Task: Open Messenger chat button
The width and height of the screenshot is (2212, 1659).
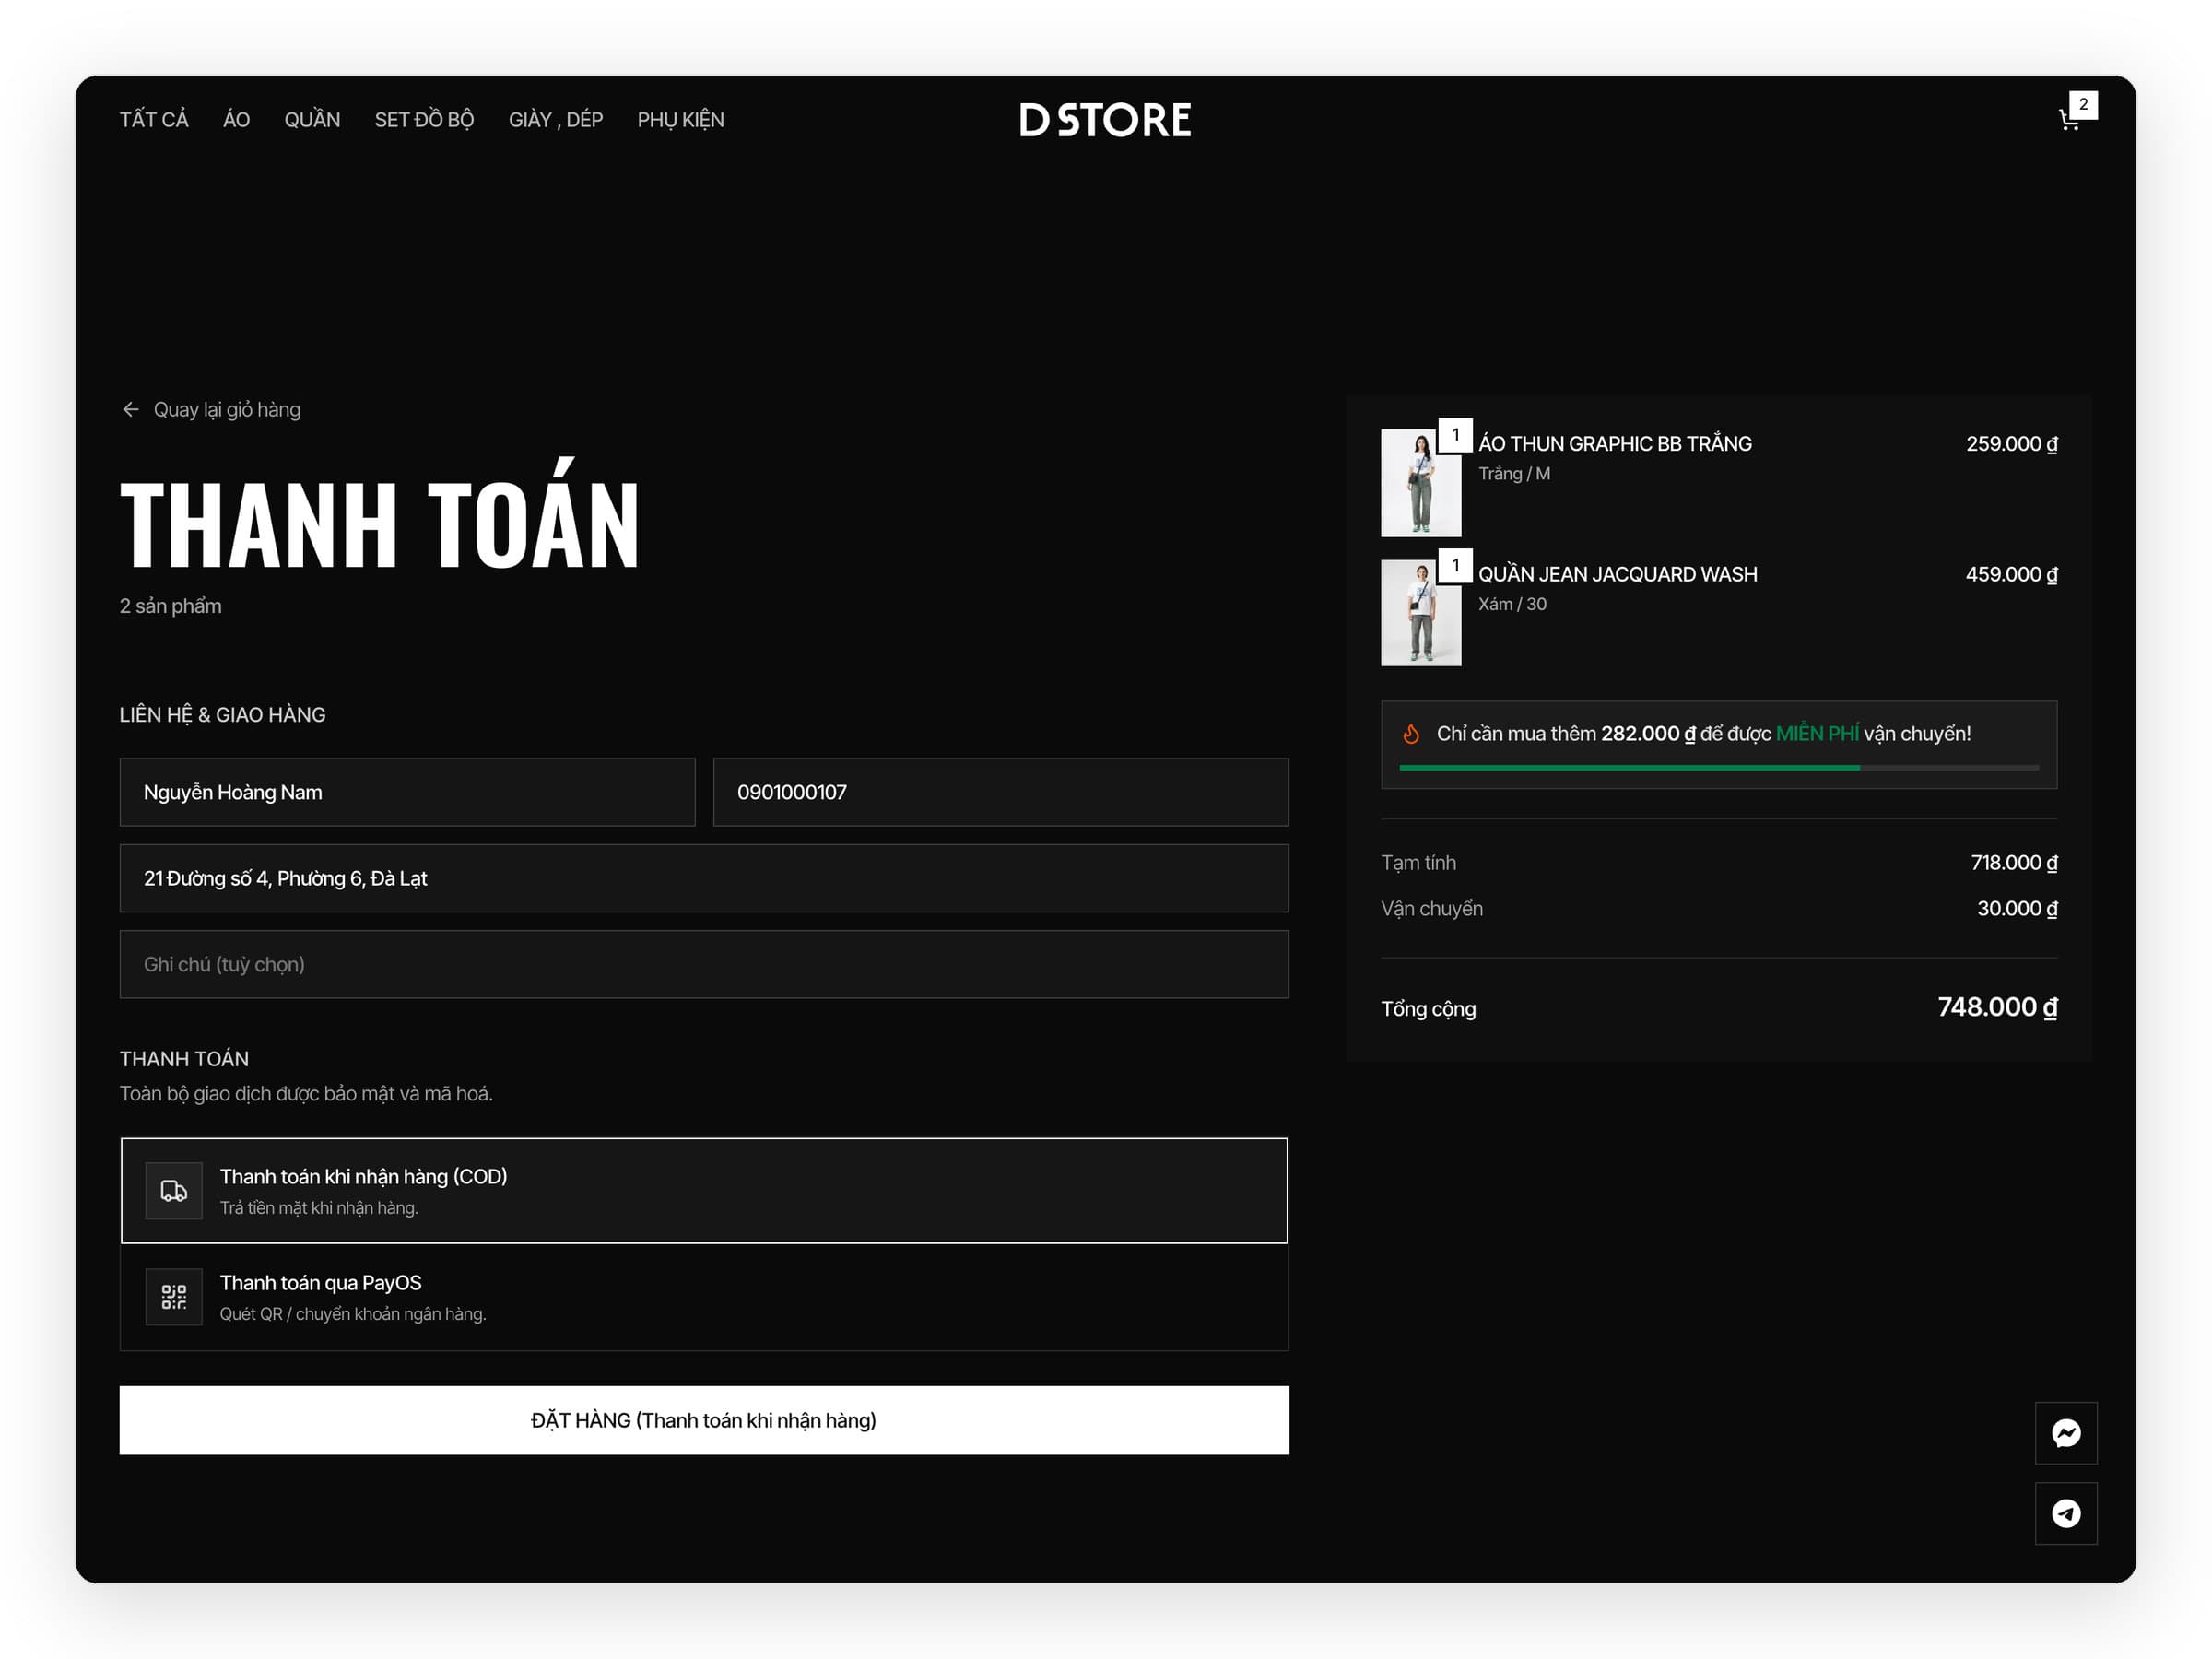Action: click(2066, 1433)
